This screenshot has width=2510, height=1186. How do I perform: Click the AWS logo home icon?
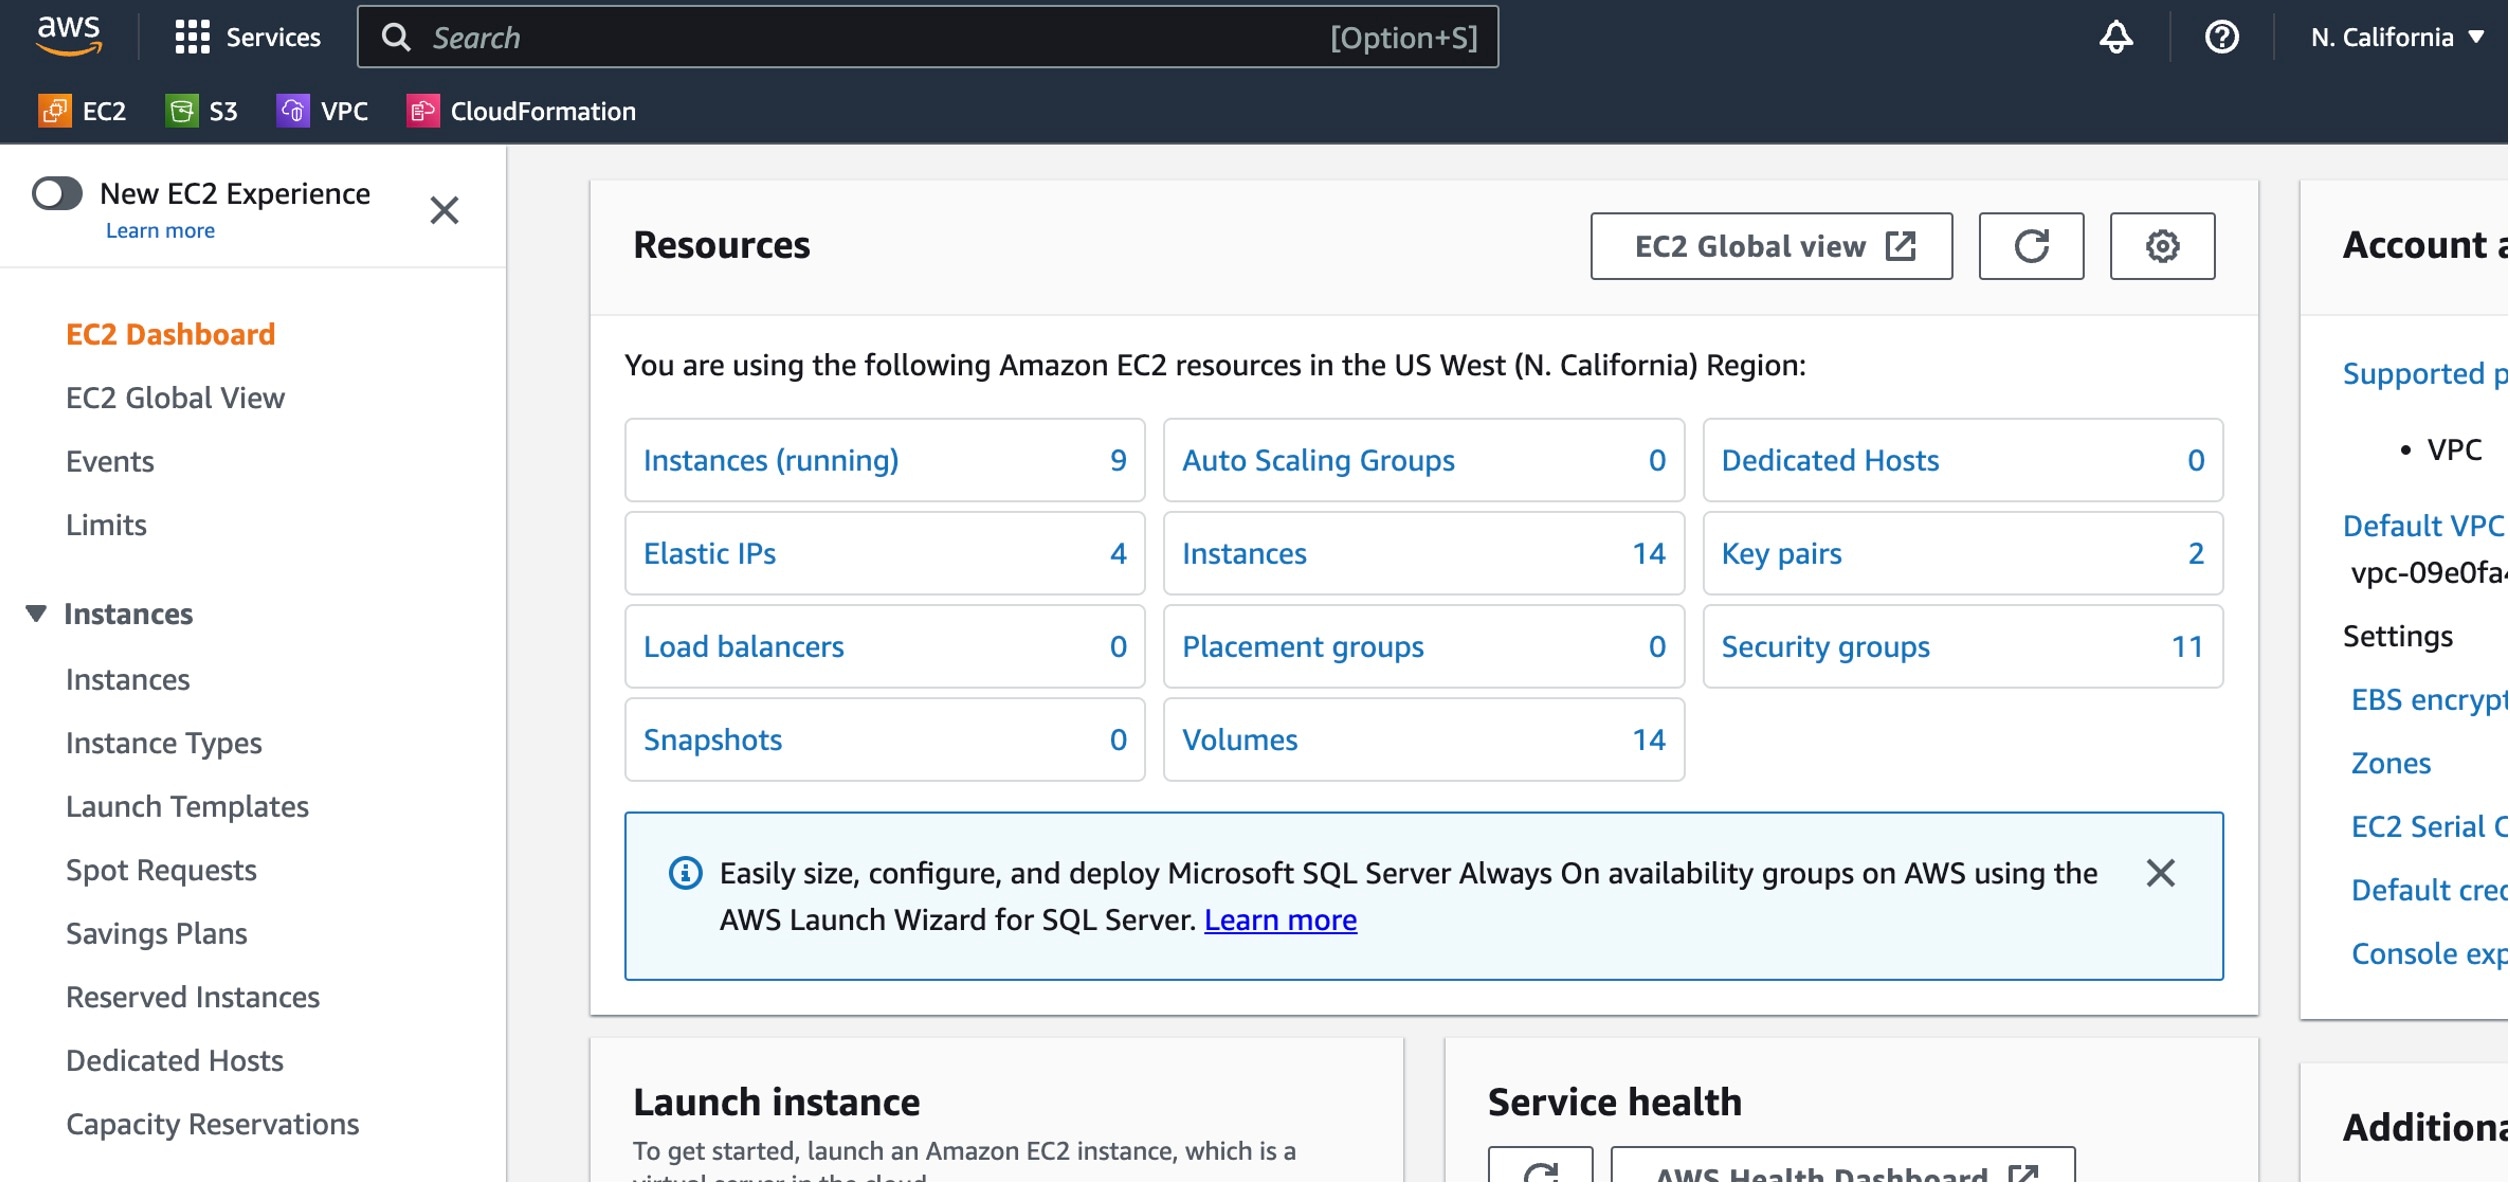(x=68, y=35)
